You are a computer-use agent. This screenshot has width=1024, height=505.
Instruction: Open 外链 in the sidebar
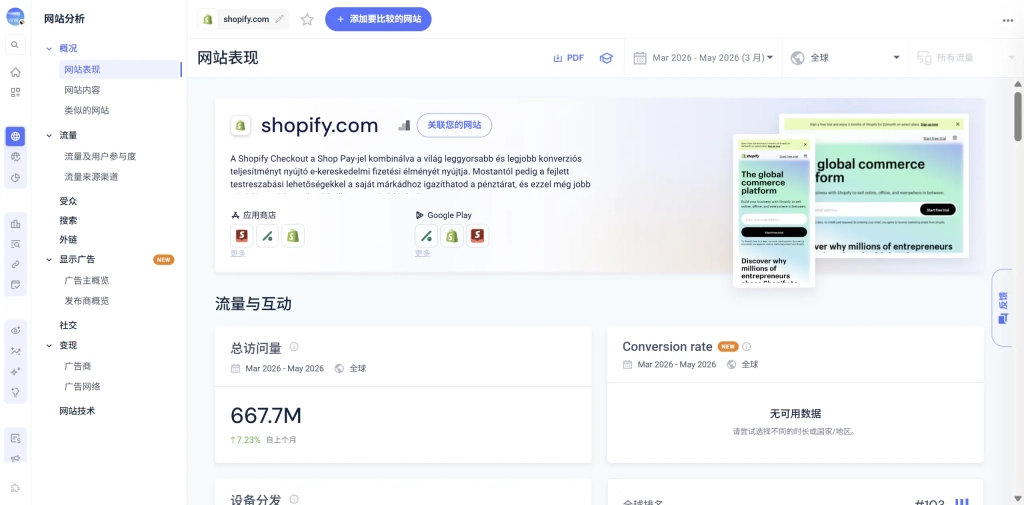click(x=68, y=240)
